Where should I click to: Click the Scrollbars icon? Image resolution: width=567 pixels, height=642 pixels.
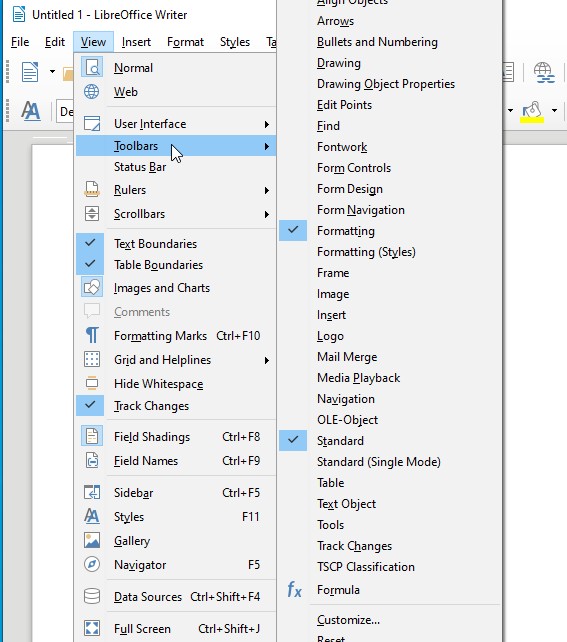pyautogui.click(x=92, y=214)
